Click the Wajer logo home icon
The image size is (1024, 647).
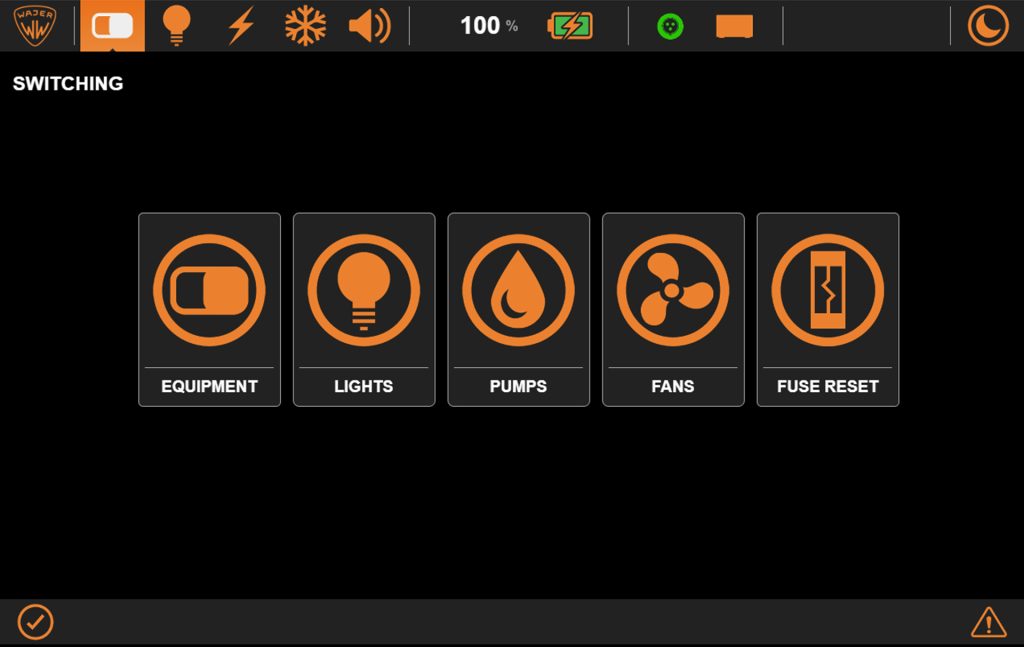coord(35,26)
